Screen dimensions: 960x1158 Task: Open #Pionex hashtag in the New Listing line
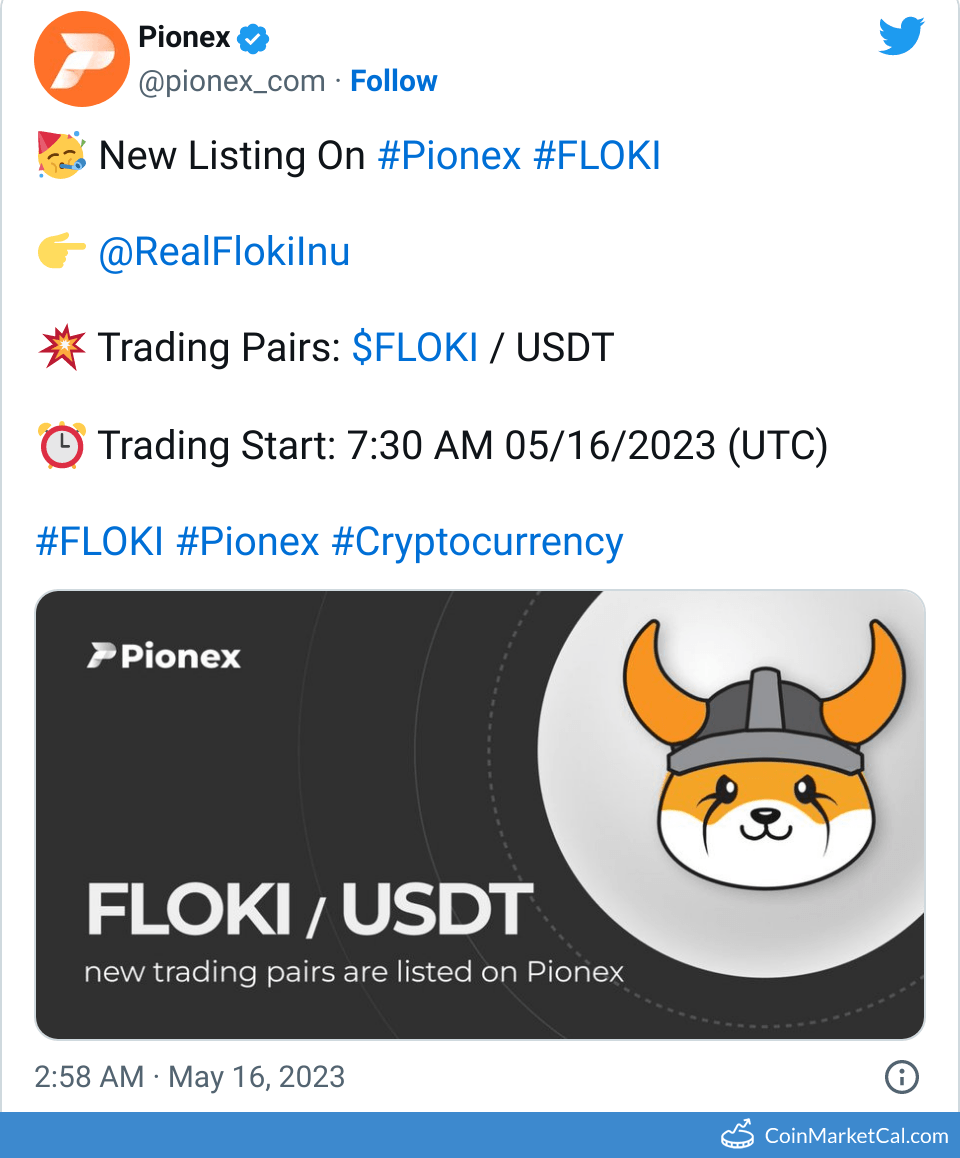click(449, 156)
